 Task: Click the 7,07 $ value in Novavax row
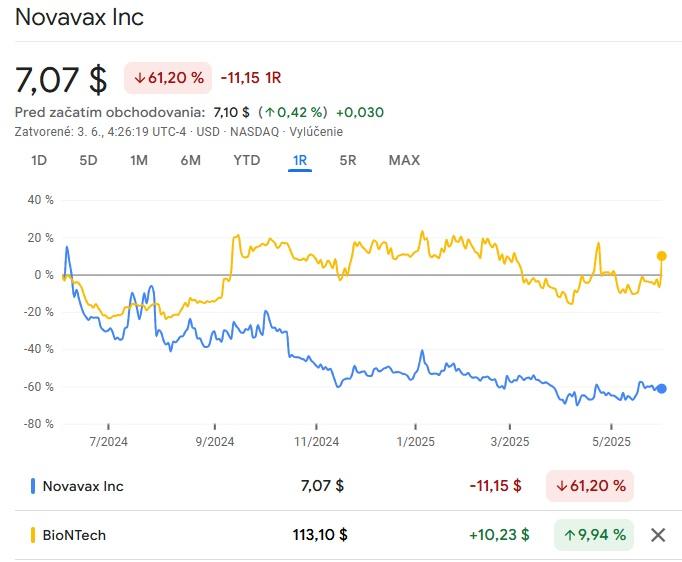pos(322,485)
